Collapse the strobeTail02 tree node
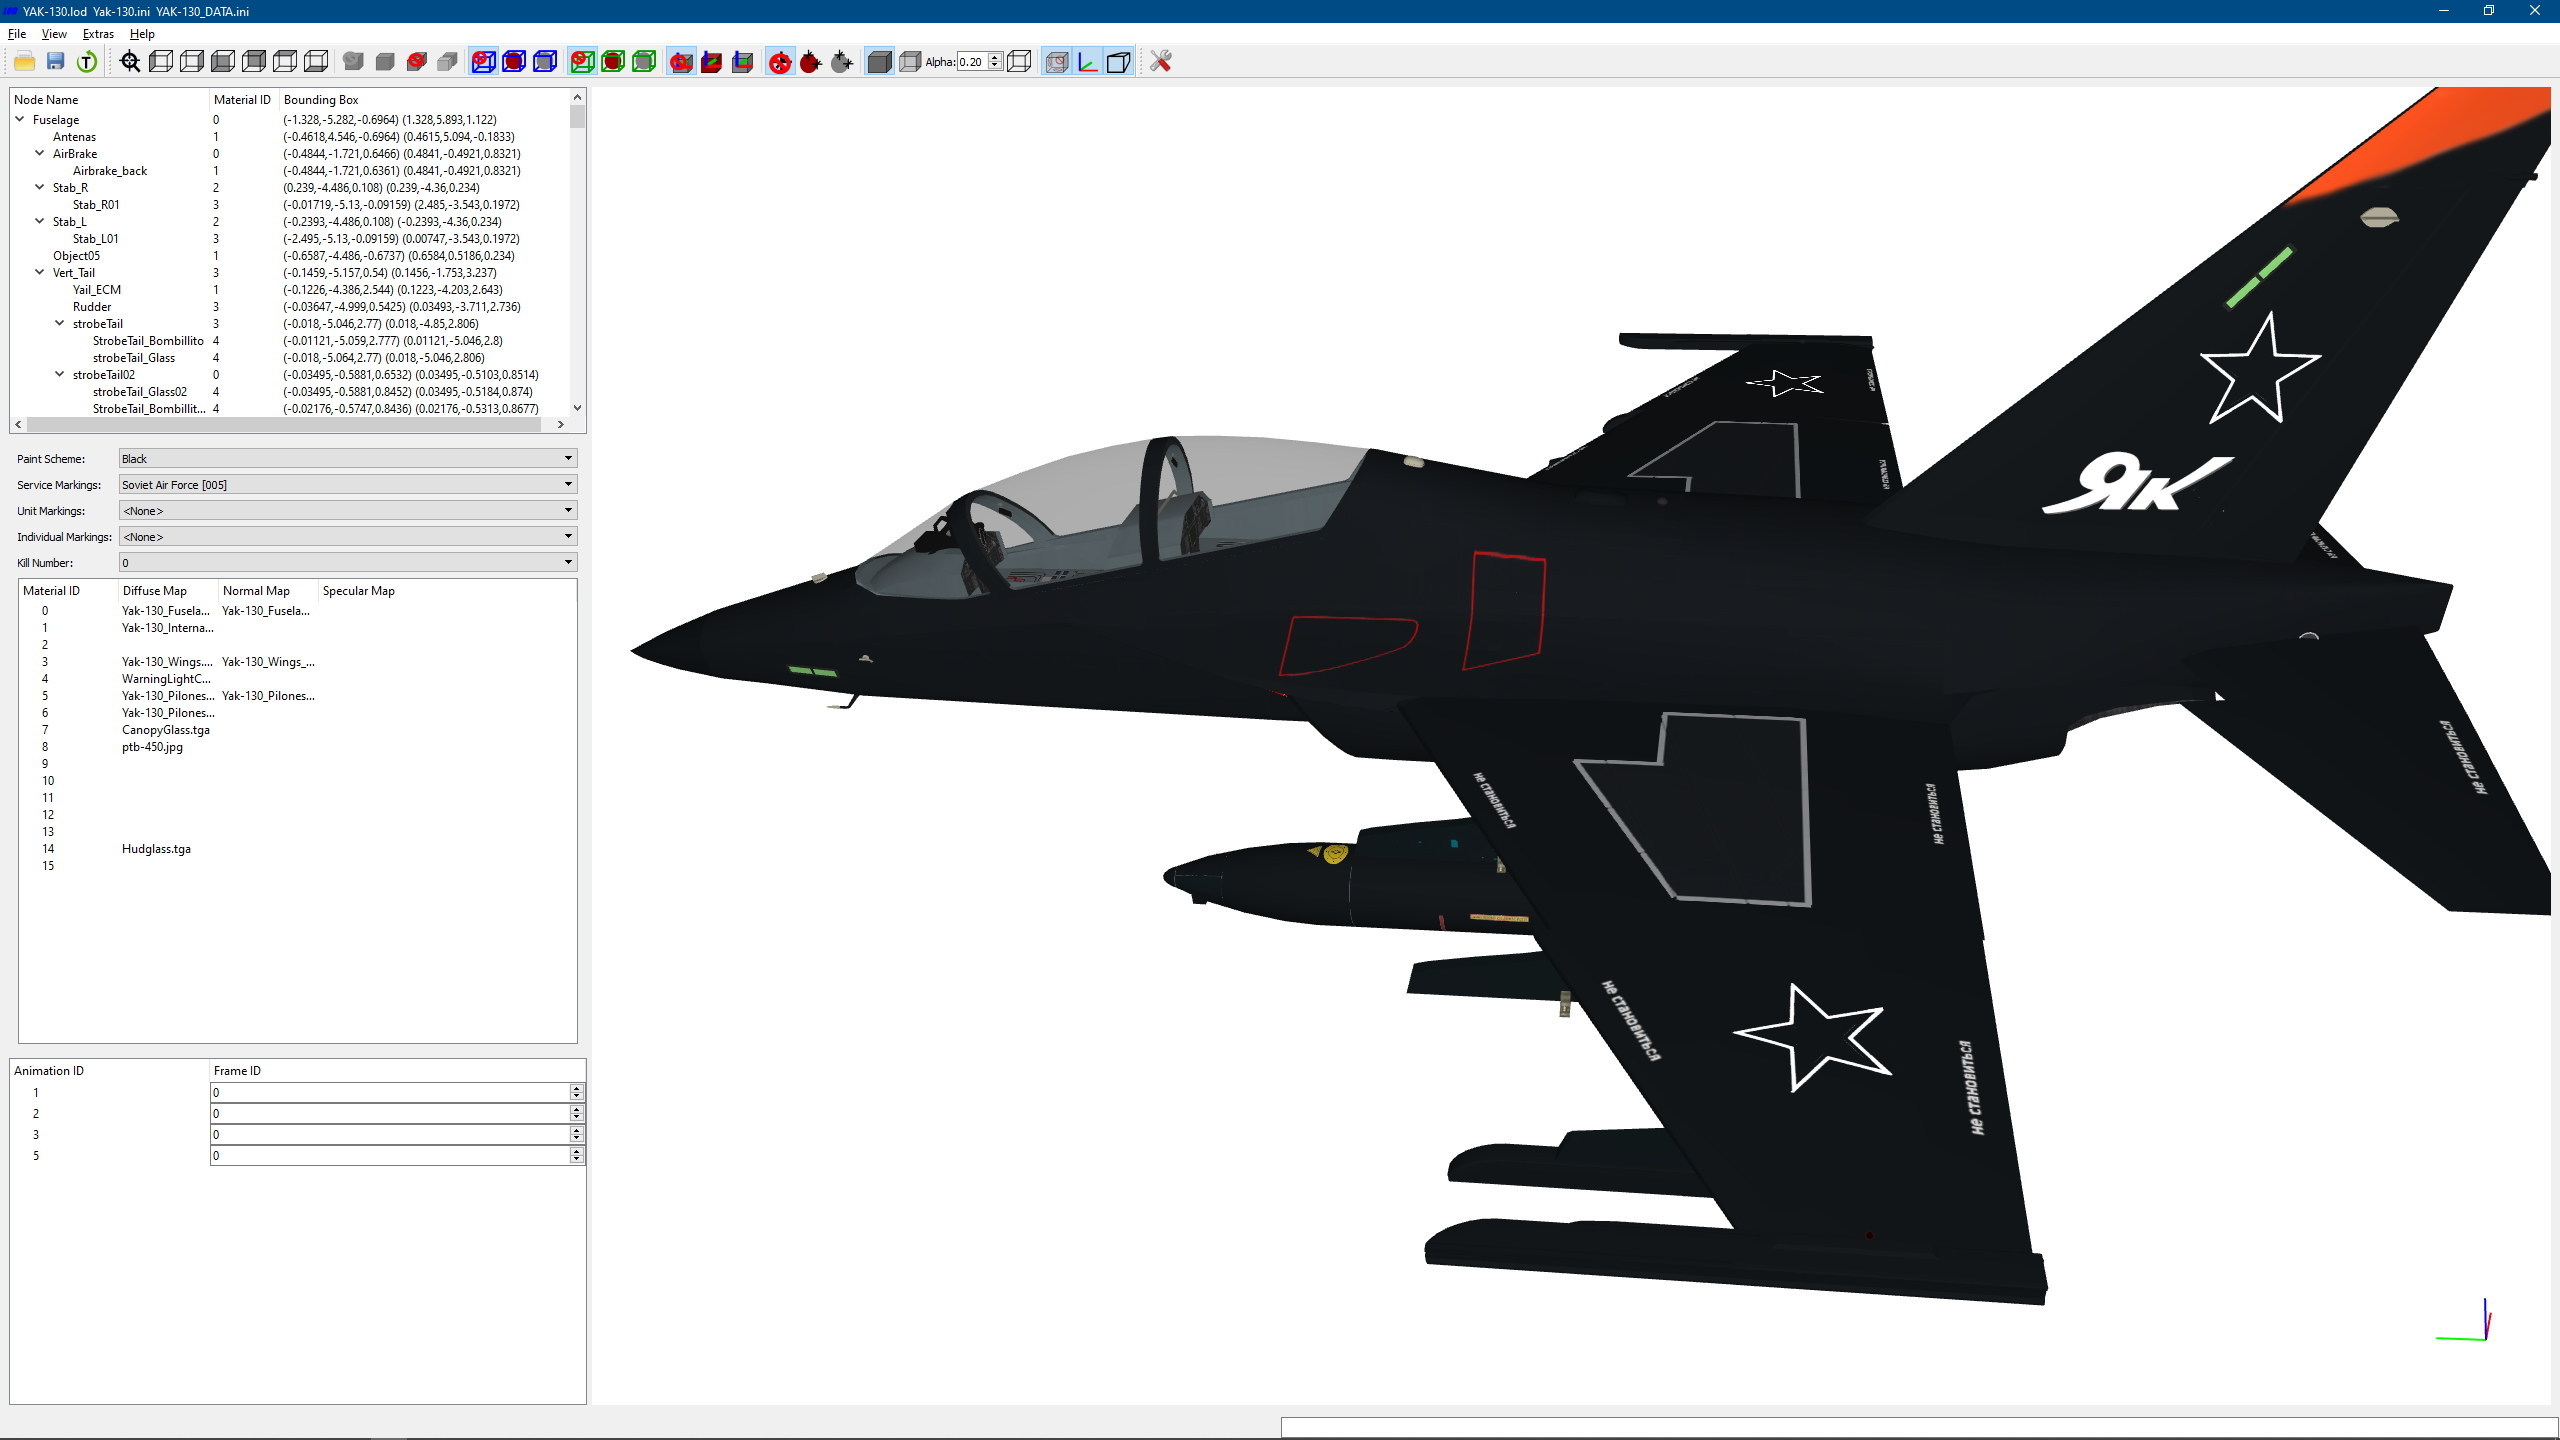Screen dimensions: 2560x1440 (x=59, y=374)
